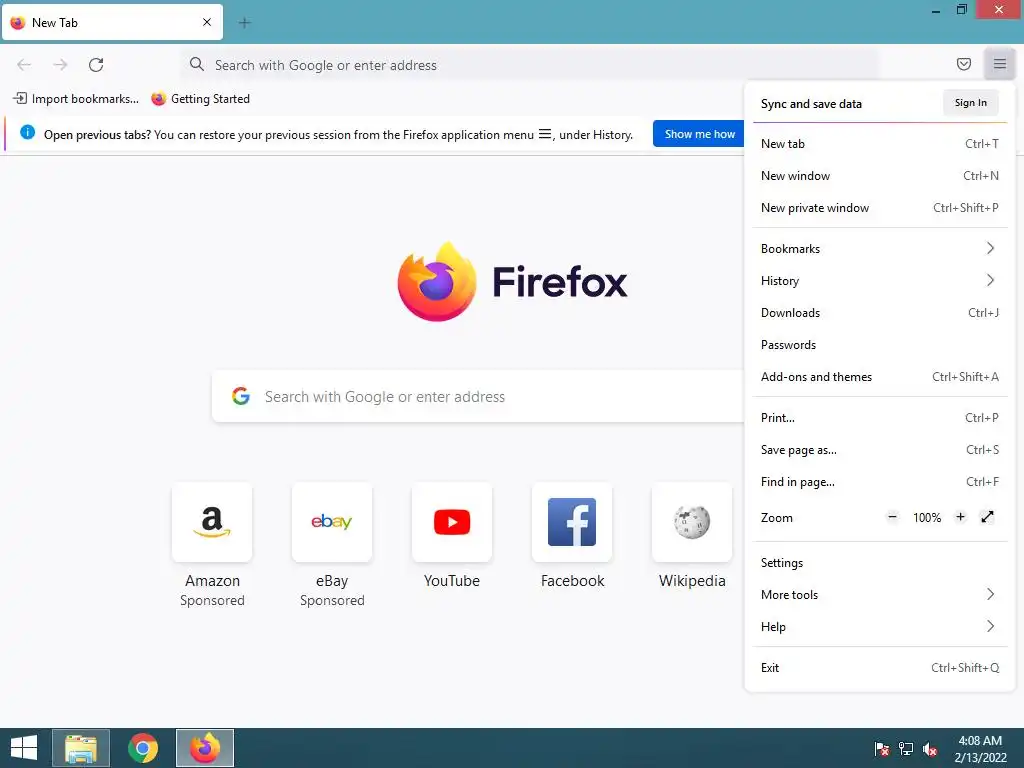
Task: Focus the page's Google search box
Action: click(x=479, y=396)
